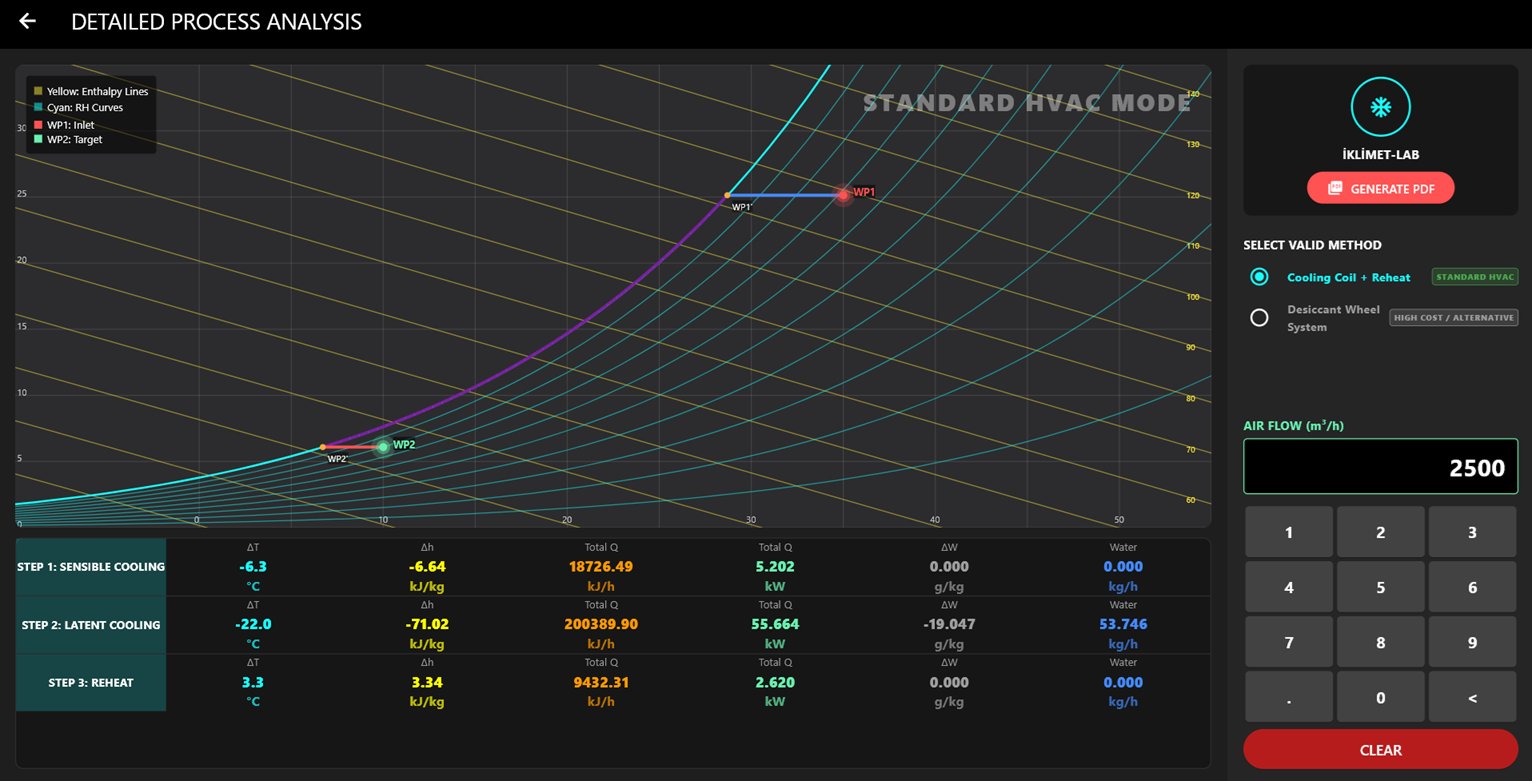Click the Air Flow input field

[1380, 467]
